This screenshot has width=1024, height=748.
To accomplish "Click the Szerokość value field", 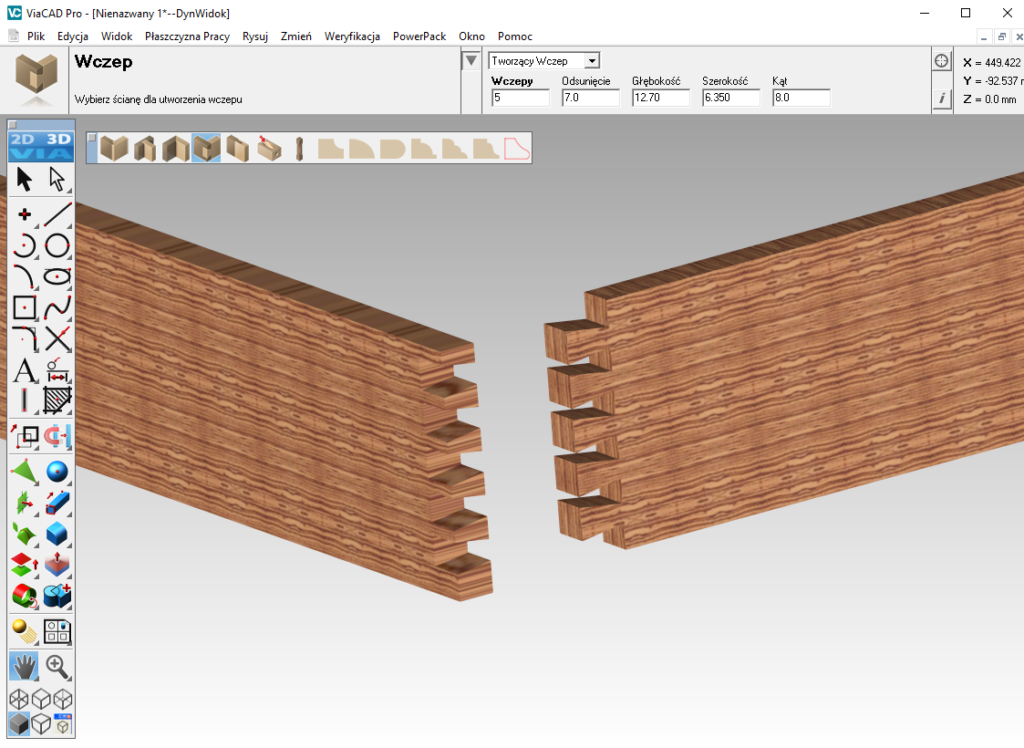I will 731,98.
